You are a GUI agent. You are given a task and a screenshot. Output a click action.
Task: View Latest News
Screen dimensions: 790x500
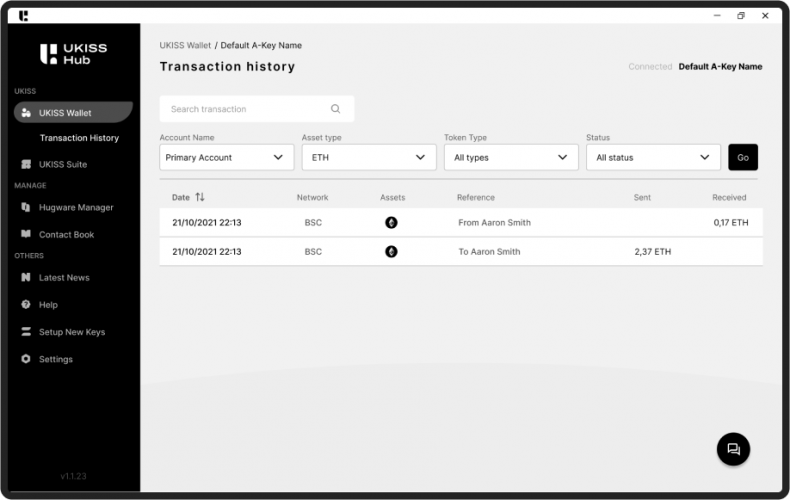coord(64,278)
